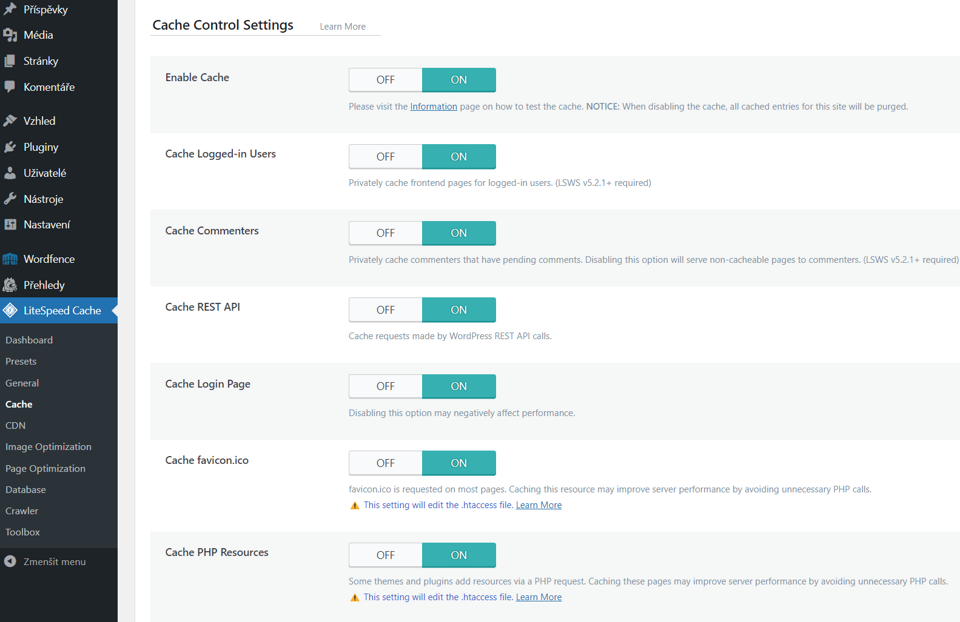
Task: Click the Pluginy plug icon
Action: pyautogui.click(x=10, y=147)
